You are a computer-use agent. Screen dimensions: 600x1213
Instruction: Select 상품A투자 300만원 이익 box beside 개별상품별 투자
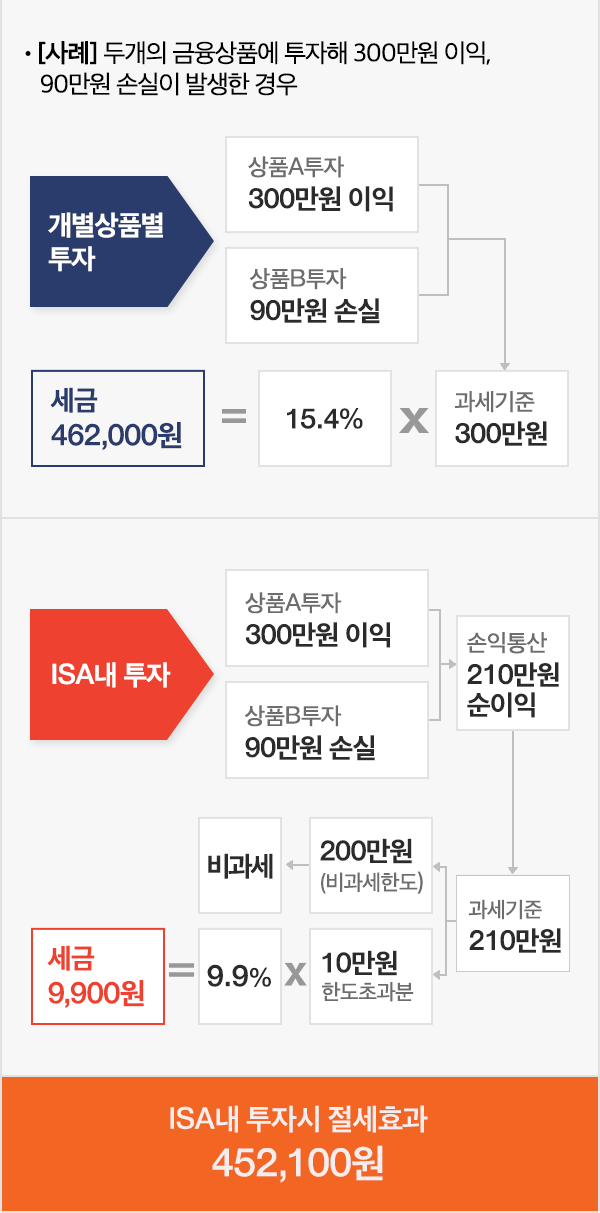coord(320,183)
